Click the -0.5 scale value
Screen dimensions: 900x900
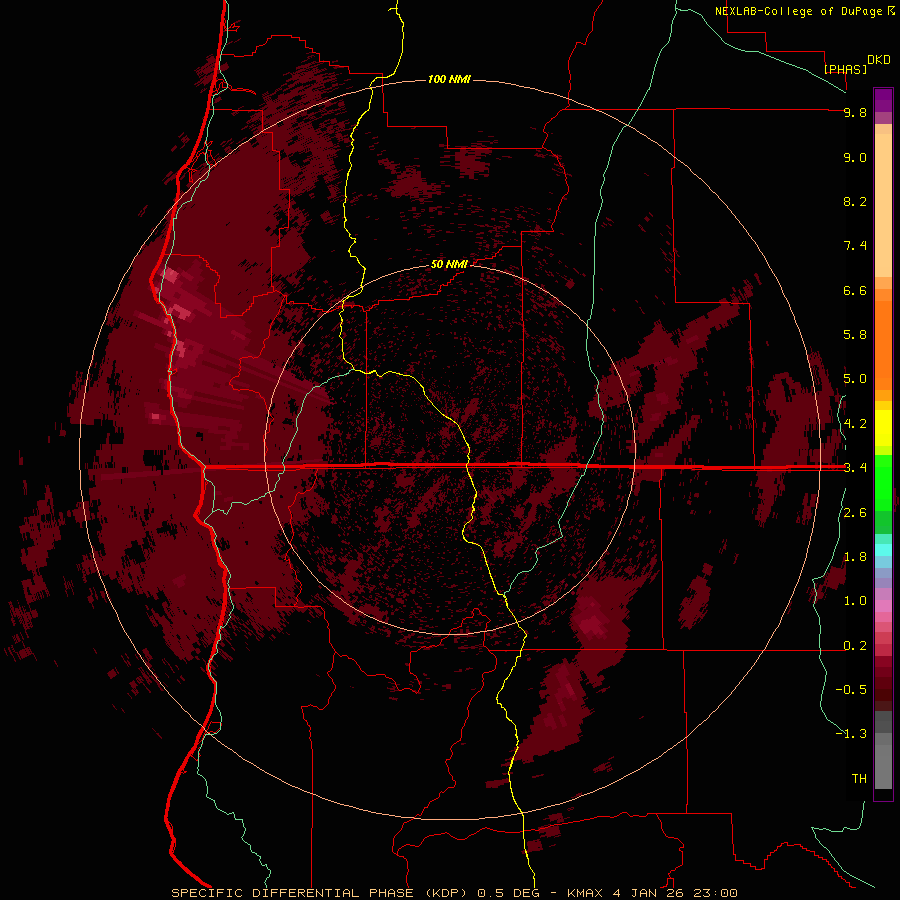851,690
